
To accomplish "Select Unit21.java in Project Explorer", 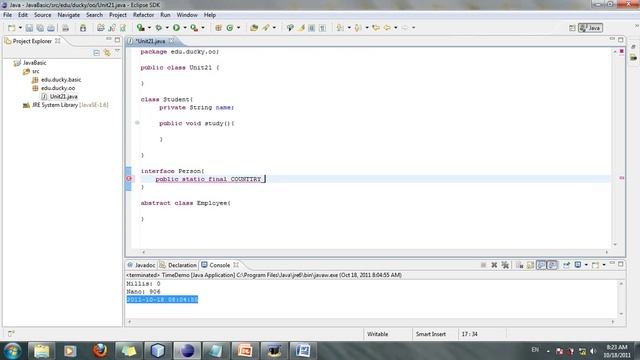I will coord(60,97).
